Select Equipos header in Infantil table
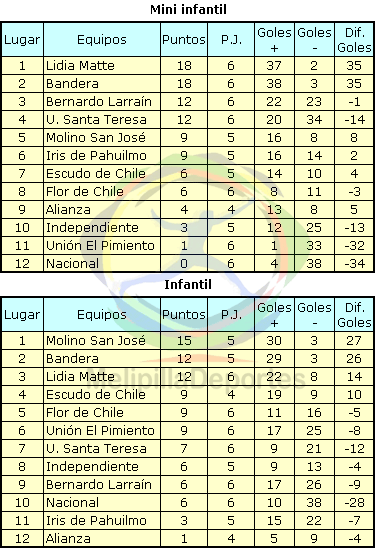This screenshot has height=548, width=375. click(102, 315)
